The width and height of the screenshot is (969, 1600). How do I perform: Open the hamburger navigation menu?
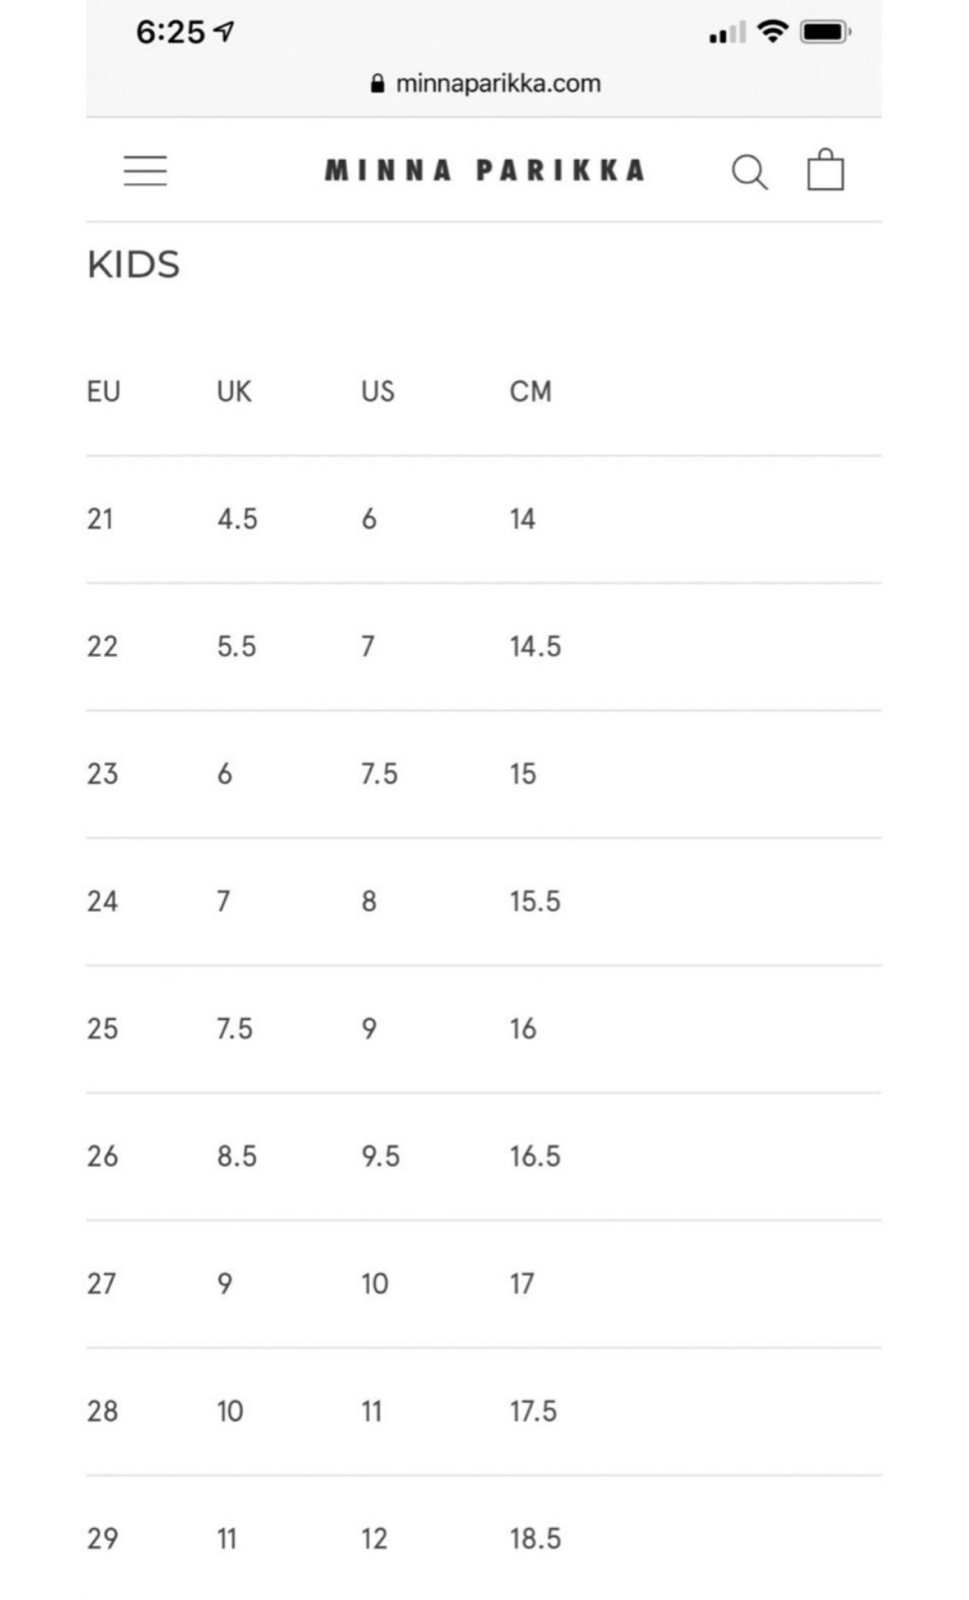(145, 171)
